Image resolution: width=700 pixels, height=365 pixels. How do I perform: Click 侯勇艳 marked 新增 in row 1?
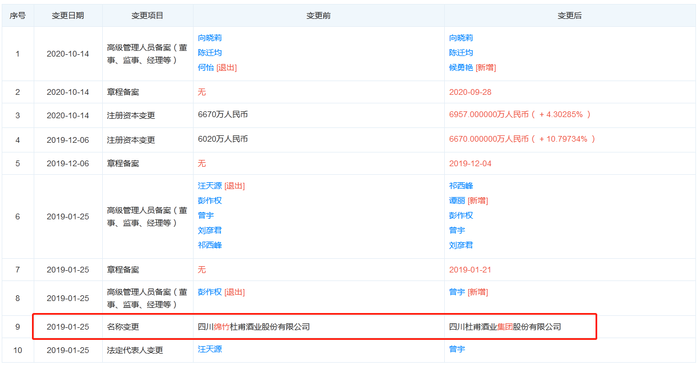coord(461,67)
